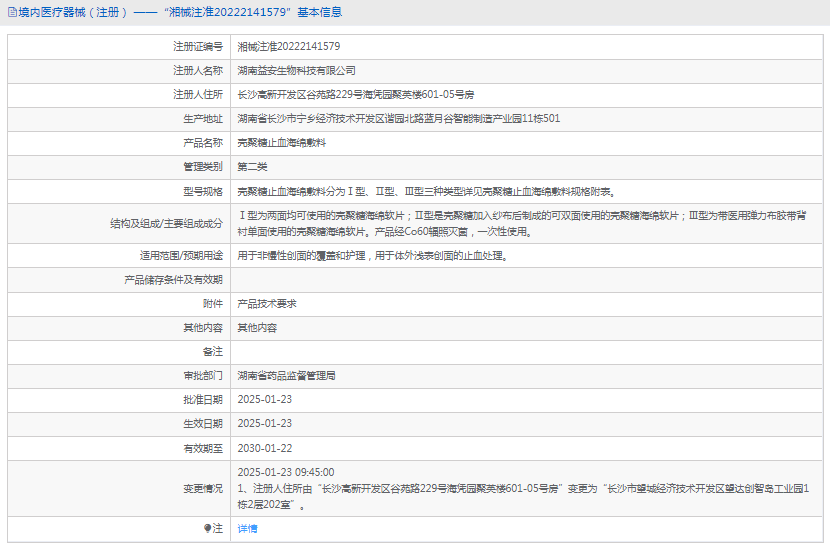Click the 注册人名称 label

tap(198, 71)
